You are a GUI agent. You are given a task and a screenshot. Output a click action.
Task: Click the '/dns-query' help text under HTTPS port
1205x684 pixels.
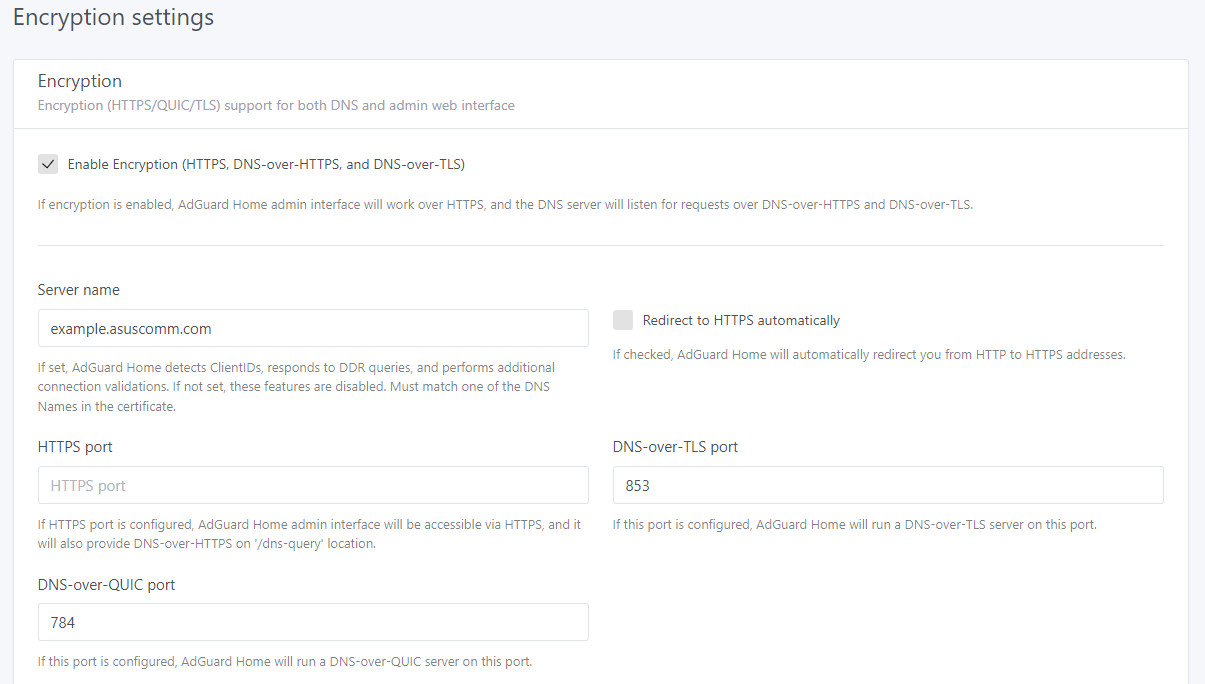[x=309, y=534]
